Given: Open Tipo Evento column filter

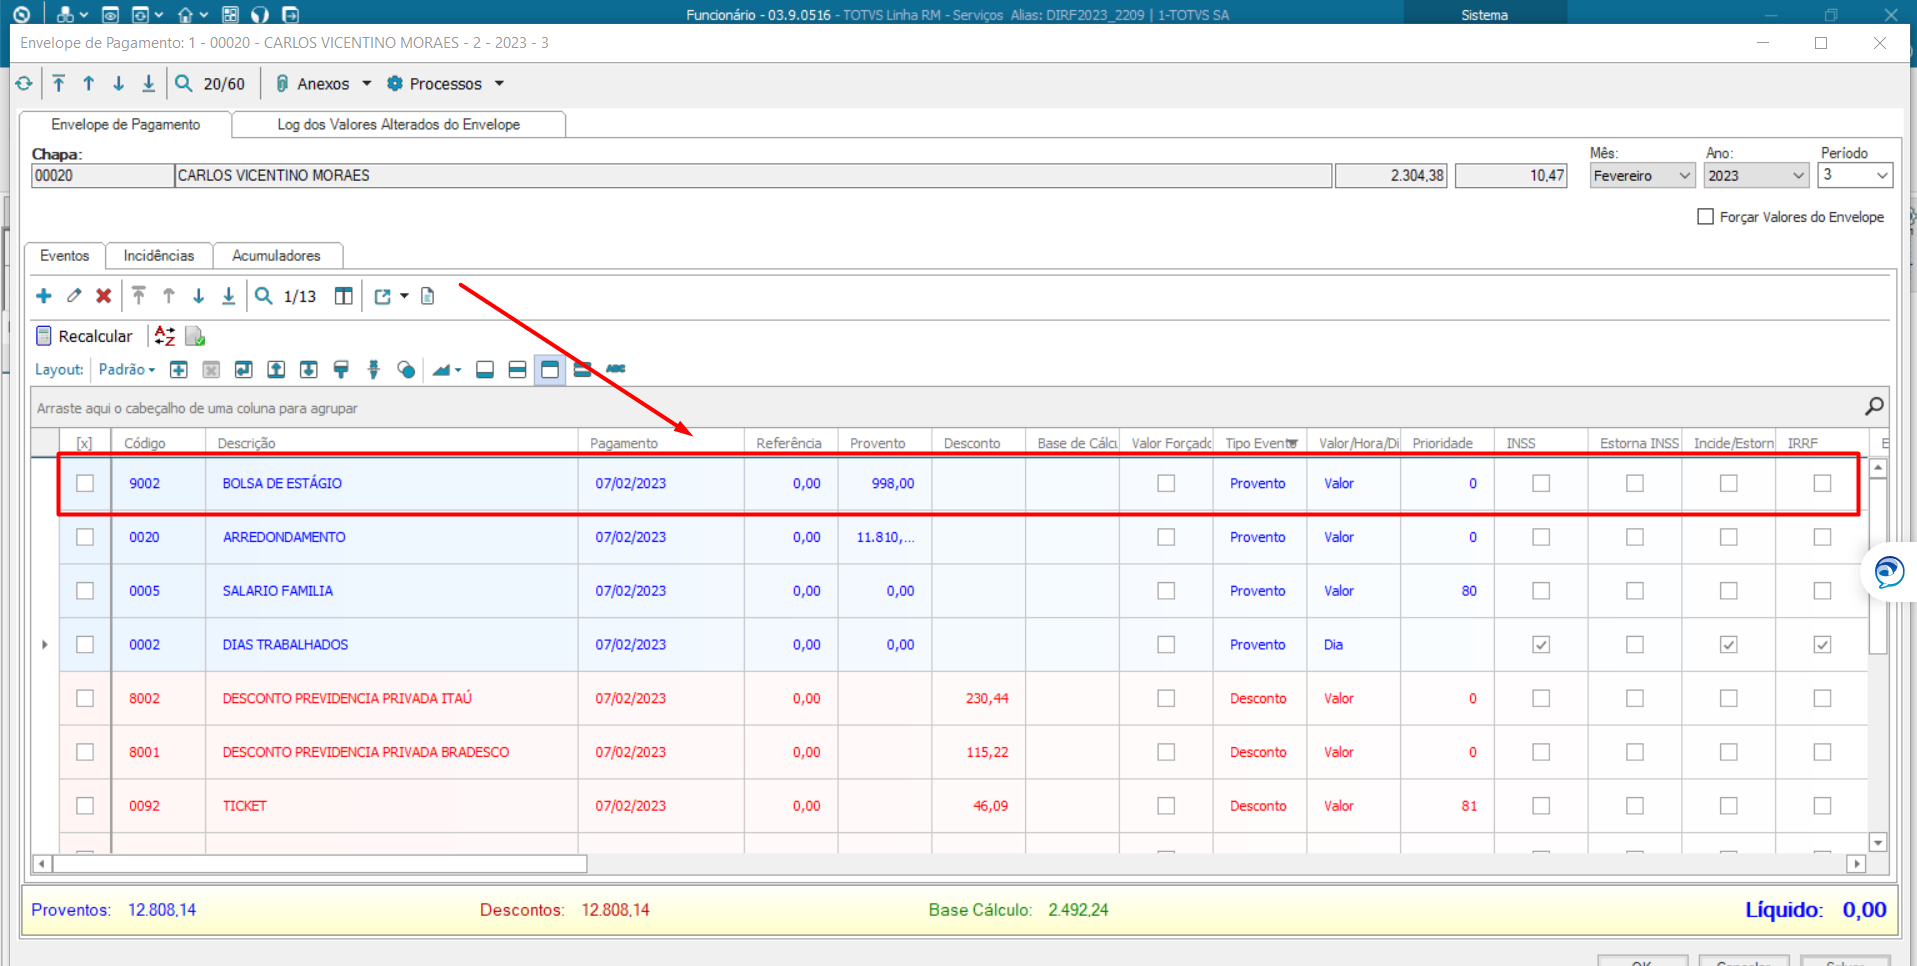Looking at the screenshot, I should (x=1292, y=444).
